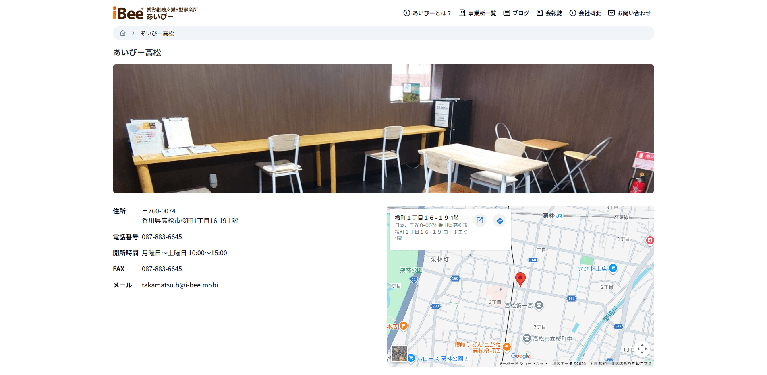Click the lower school marker on map
Viewport: 767px width, 375px height.
click(527, 338)
